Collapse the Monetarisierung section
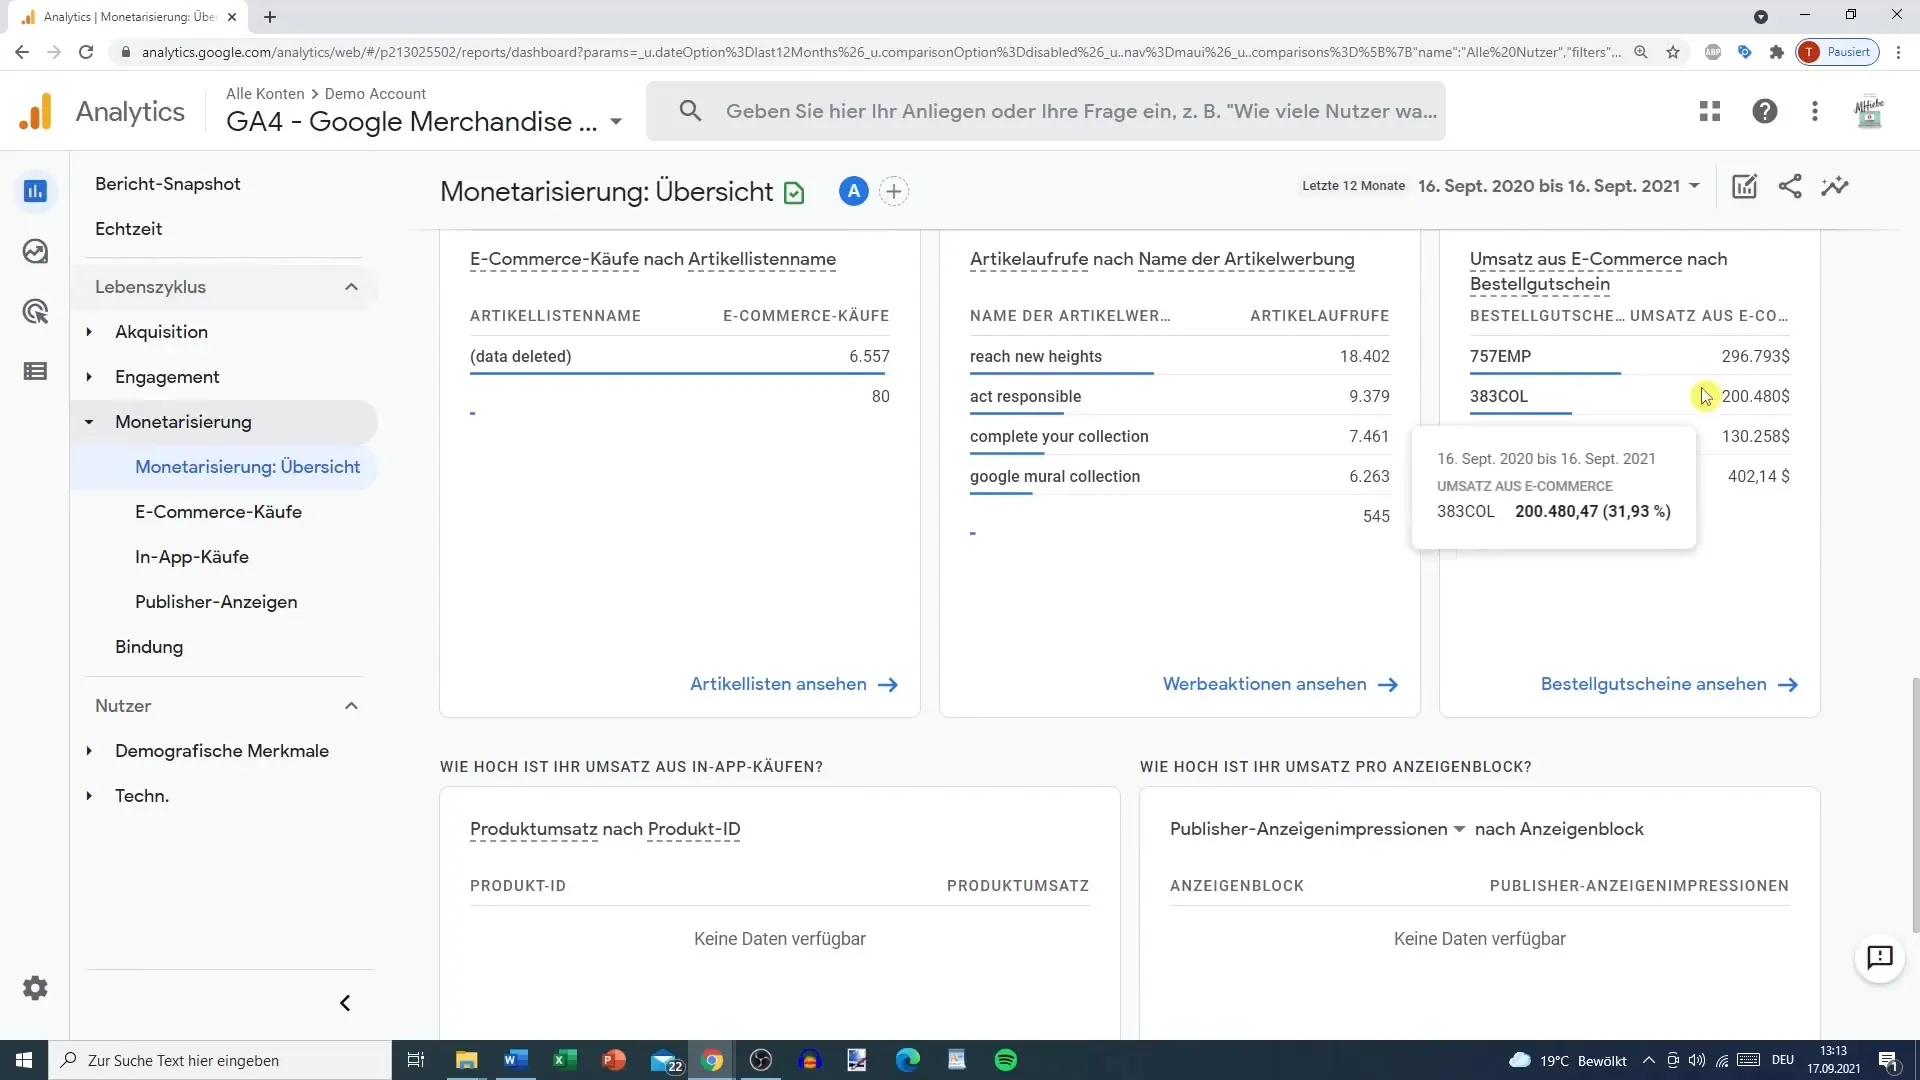Screen dimensions: 1920x1080 coord(89,422)
